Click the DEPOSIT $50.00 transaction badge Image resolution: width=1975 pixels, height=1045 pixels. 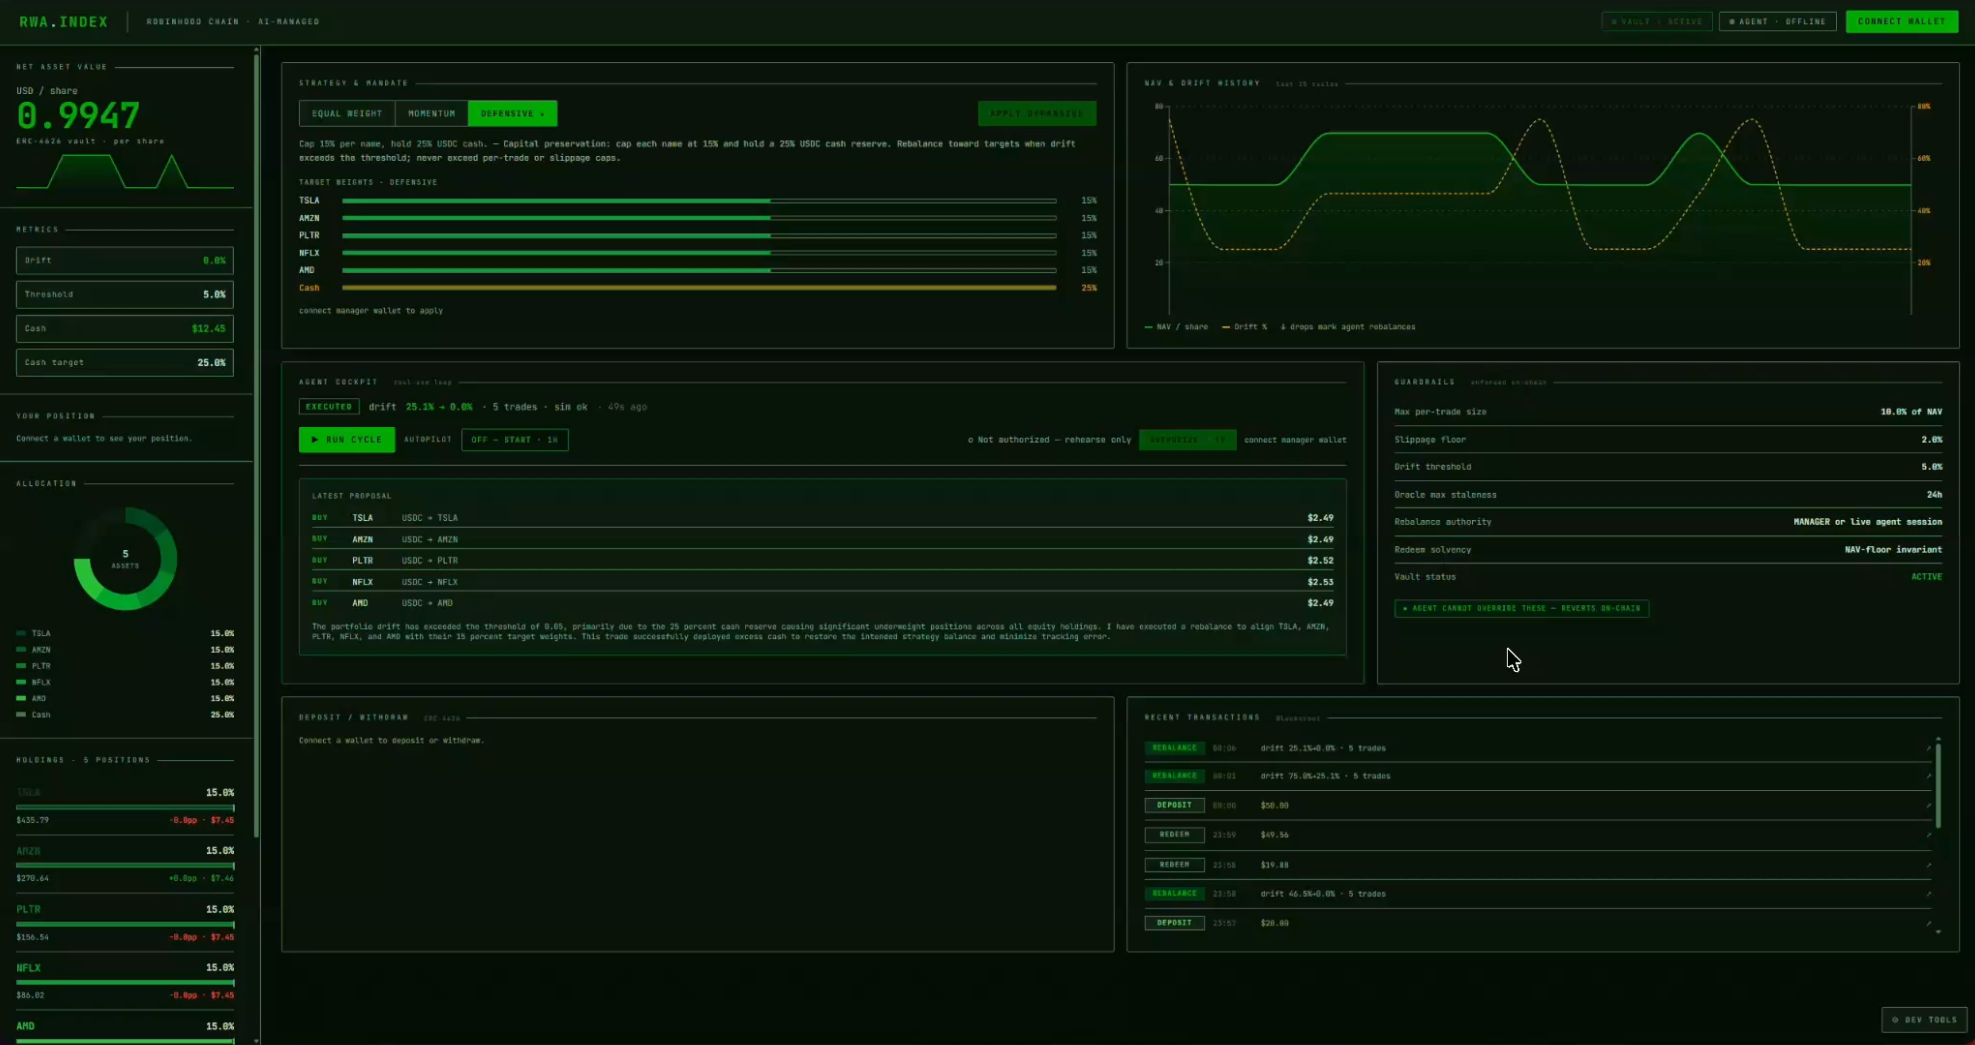1174,805
